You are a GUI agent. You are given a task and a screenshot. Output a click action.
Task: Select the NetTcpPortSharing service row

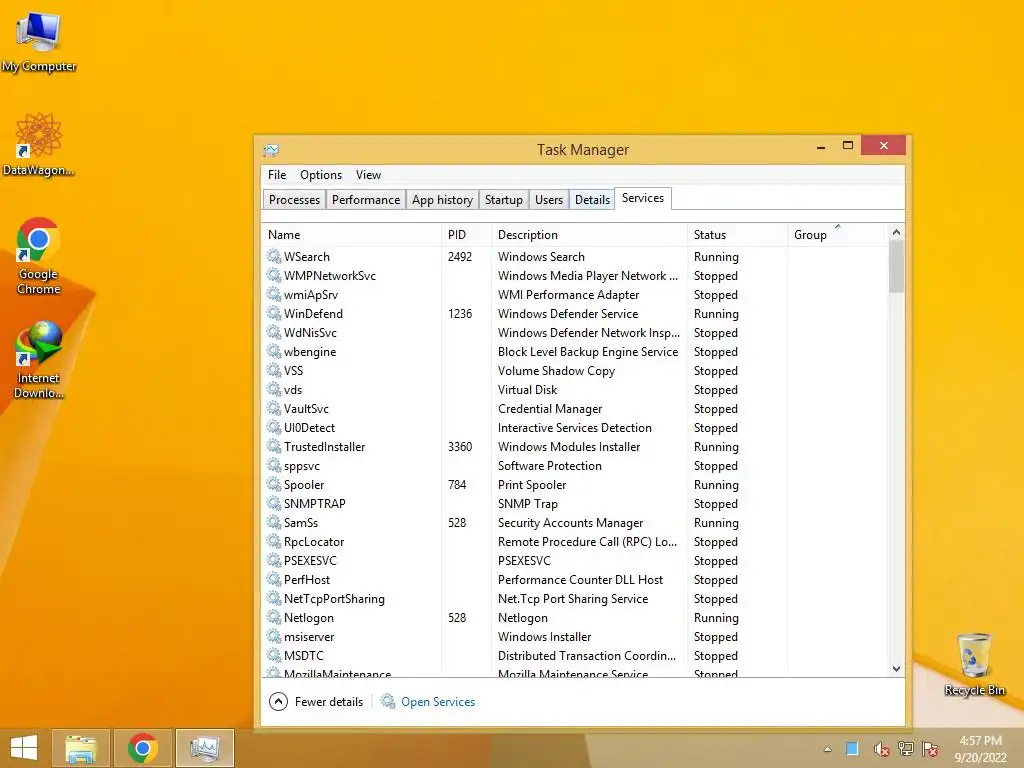575,598
